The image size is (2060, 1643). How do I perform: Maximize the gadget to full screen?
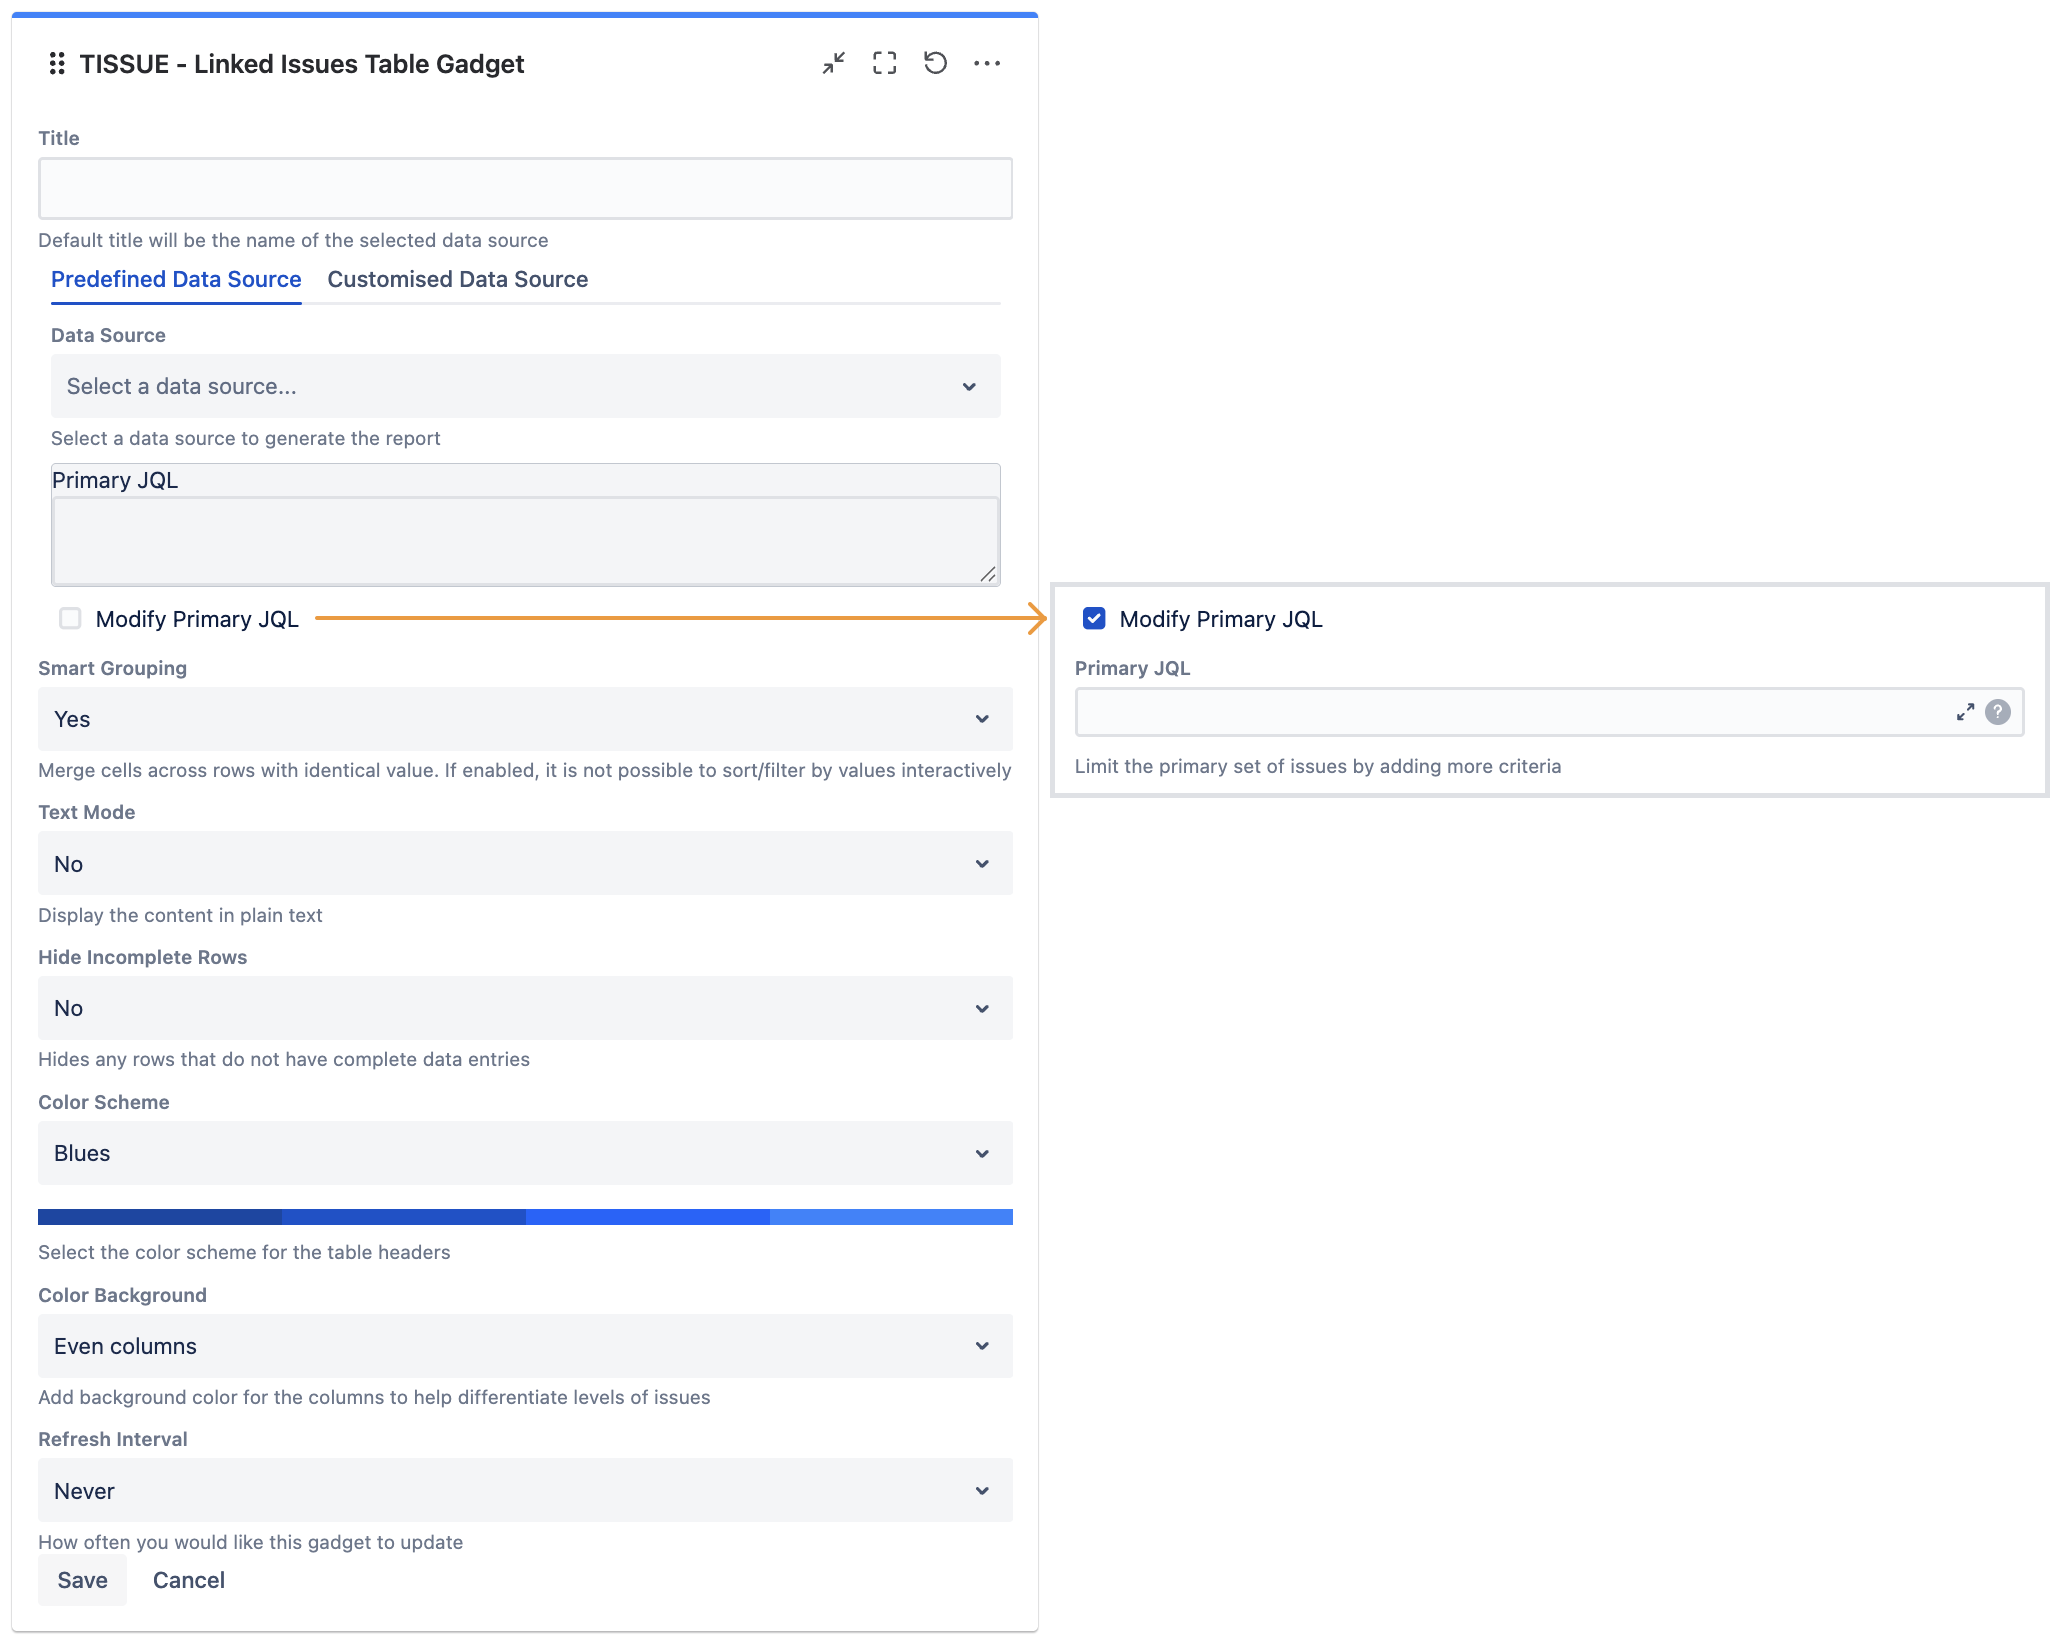pos(884,64)
